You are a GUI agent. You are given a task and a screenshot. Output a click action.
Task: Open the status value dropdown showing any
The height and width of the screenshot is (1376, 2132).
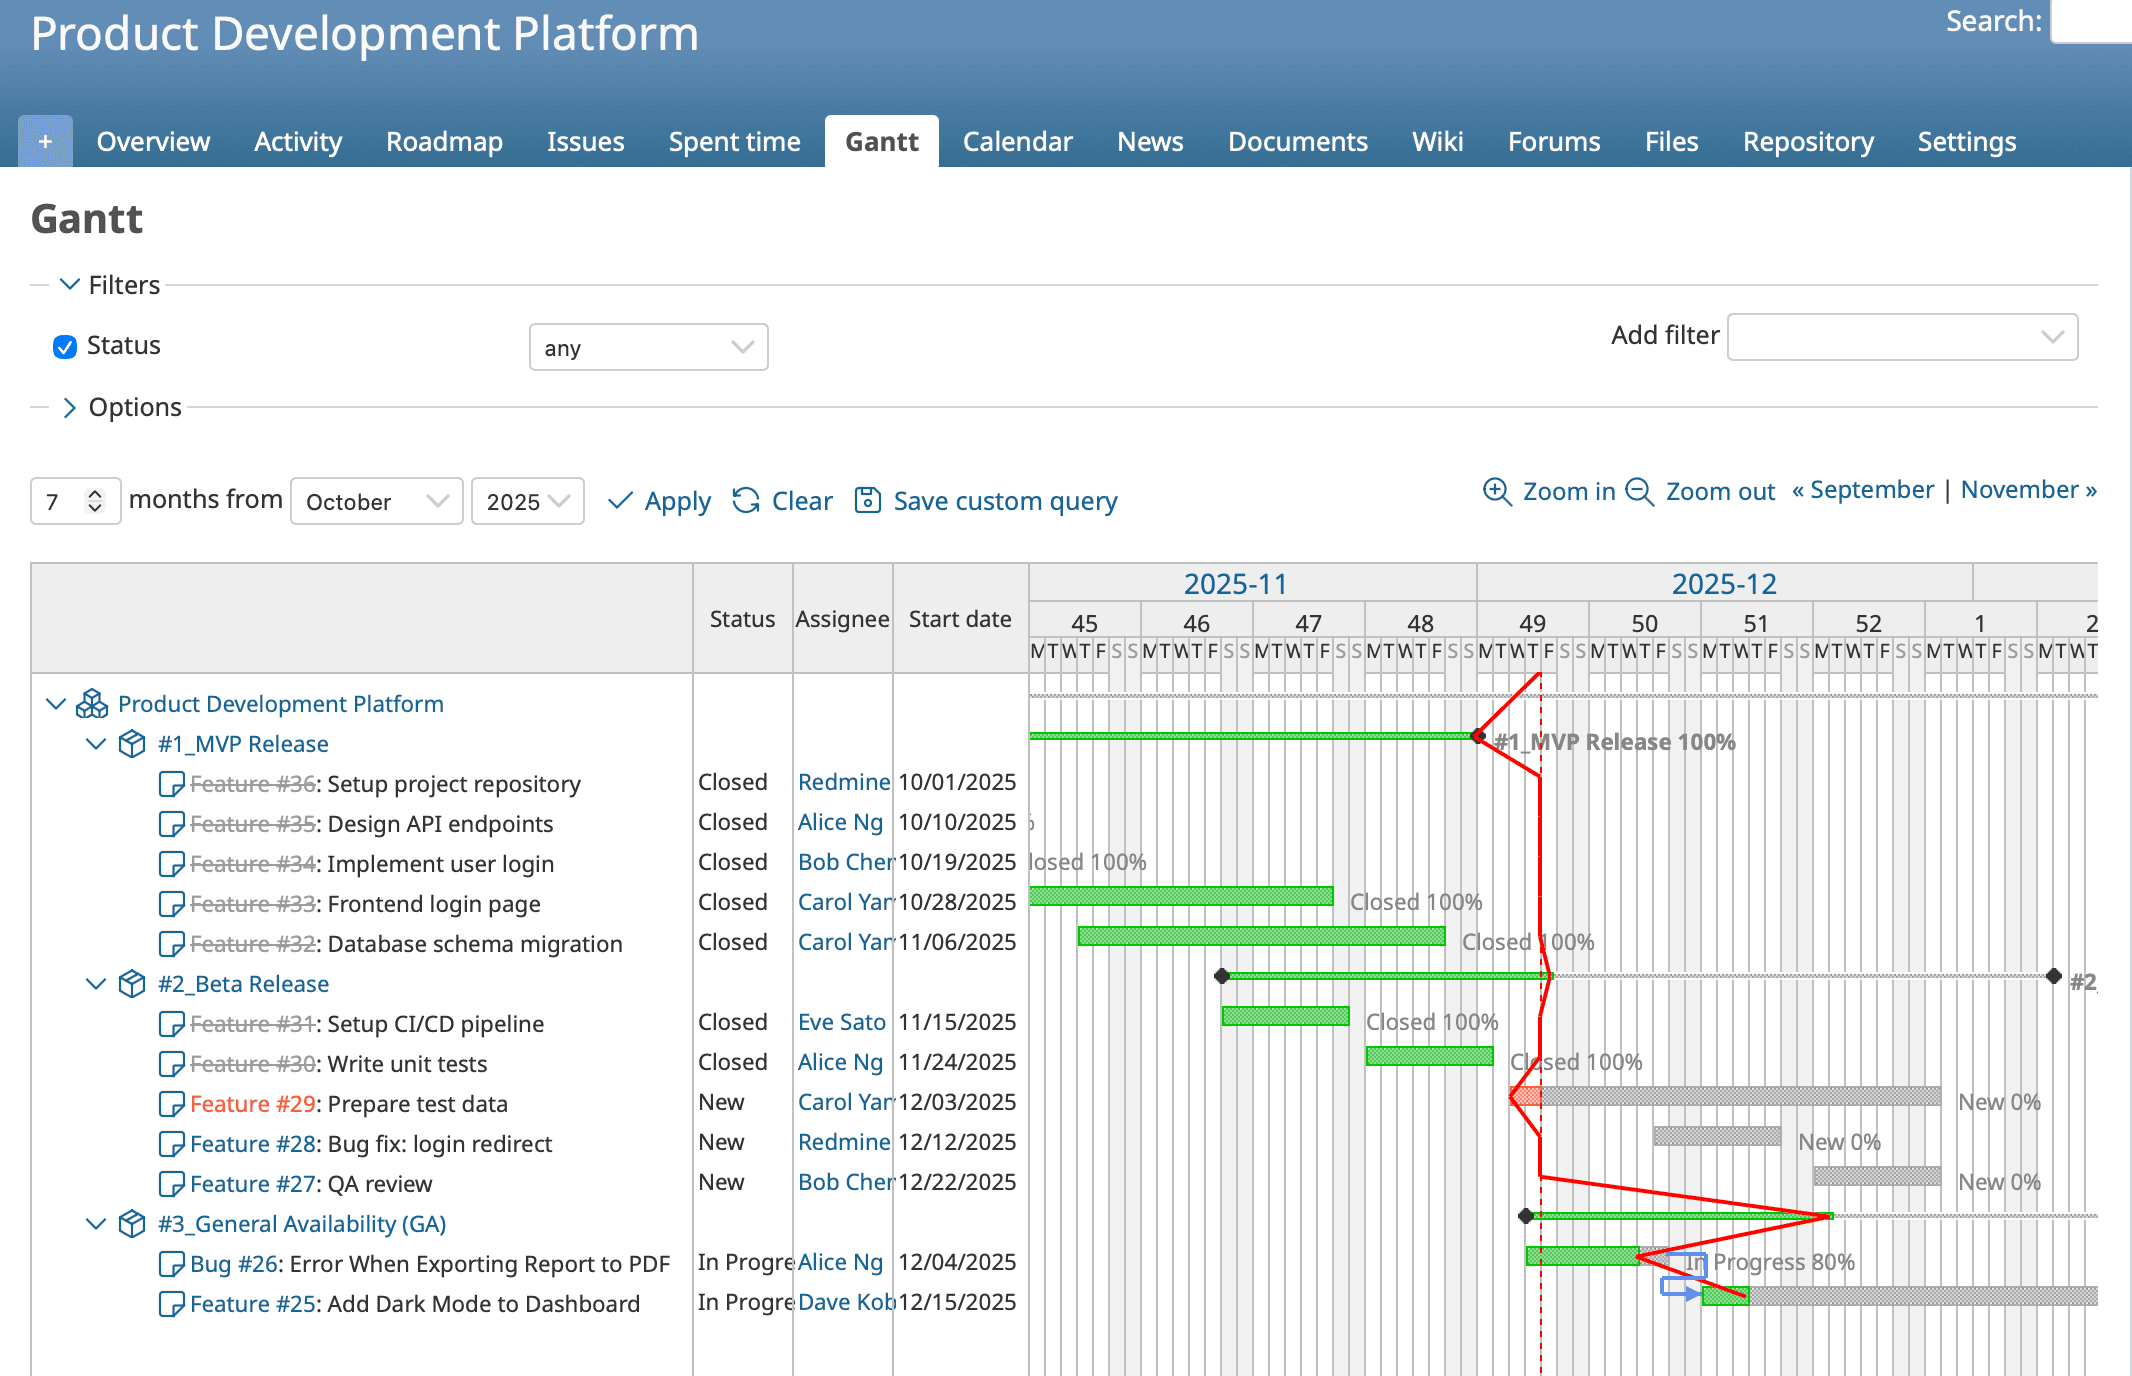pos(648,347)
